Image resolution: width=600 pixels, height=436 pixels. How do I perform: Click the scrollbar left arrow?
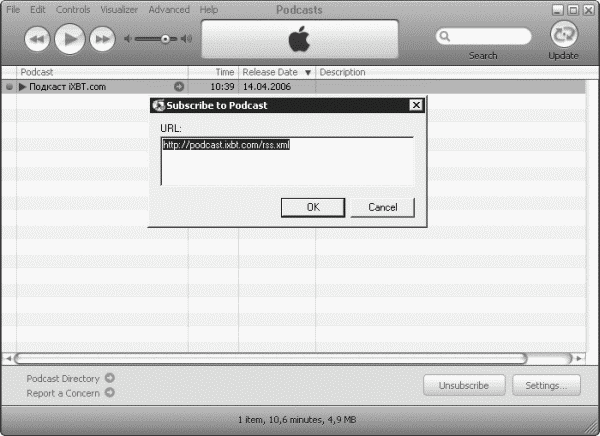(x=8, y=359)
